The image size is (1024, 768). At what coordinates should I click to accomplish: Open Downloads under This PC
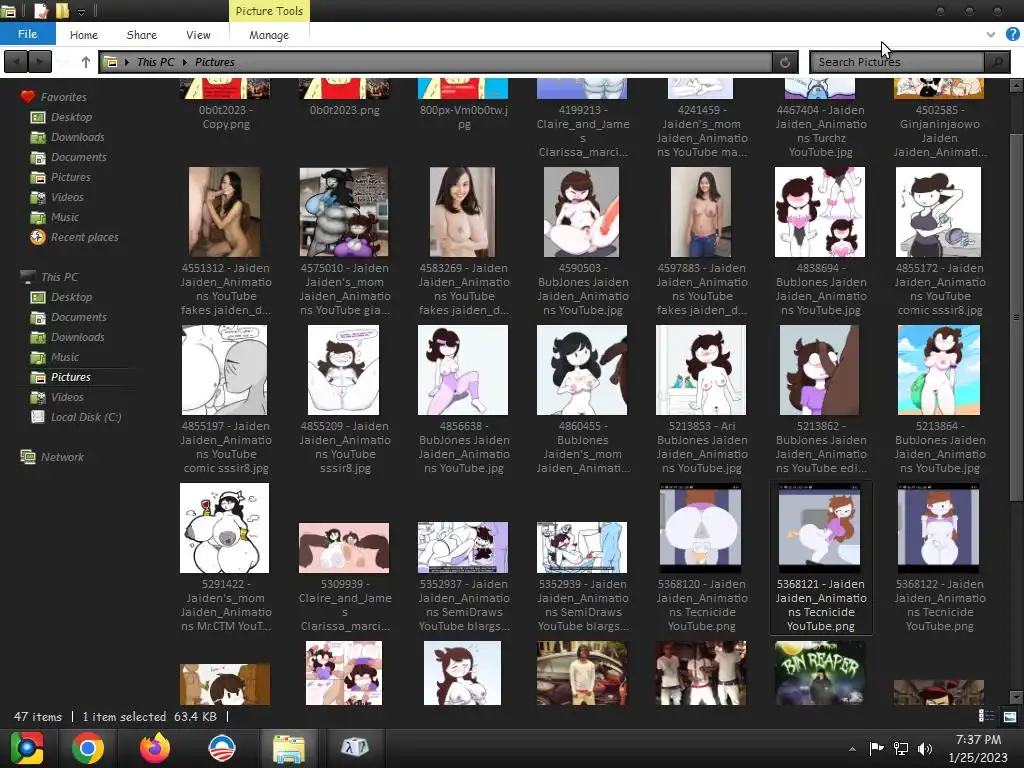[77, 337]
